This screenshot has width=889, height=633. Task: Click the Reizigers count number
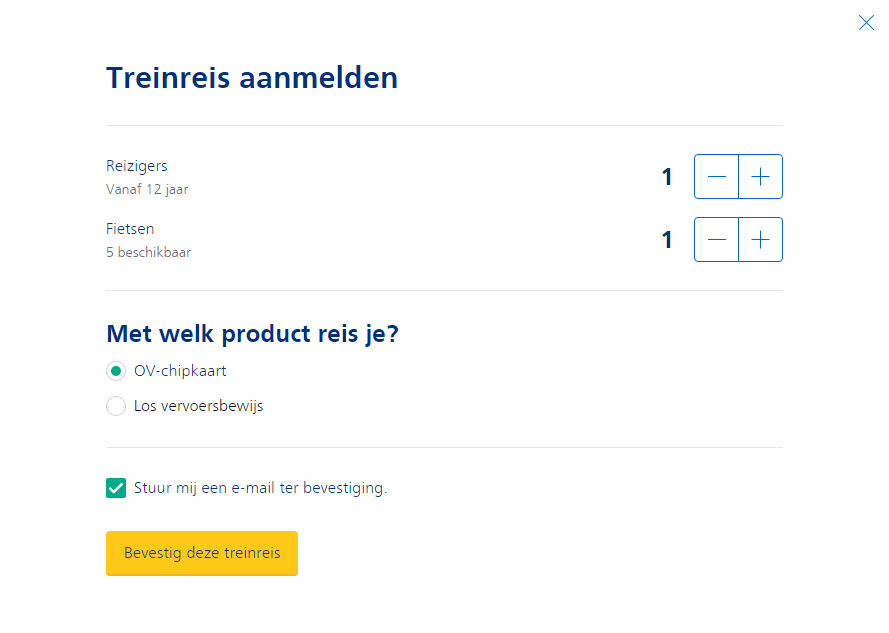coord(667,177)
